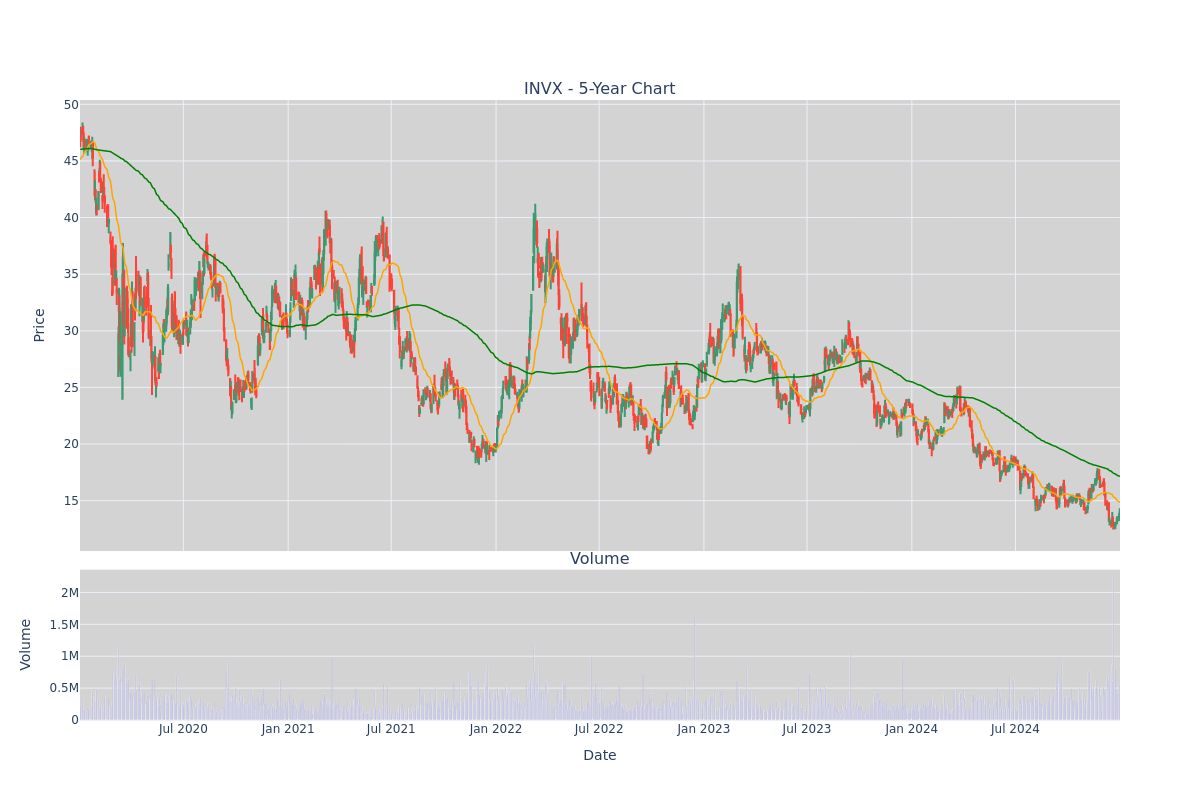This screenshot has width=1200, height=800.
Task: Select the price tick label "45"
Action: coord(71,161)
